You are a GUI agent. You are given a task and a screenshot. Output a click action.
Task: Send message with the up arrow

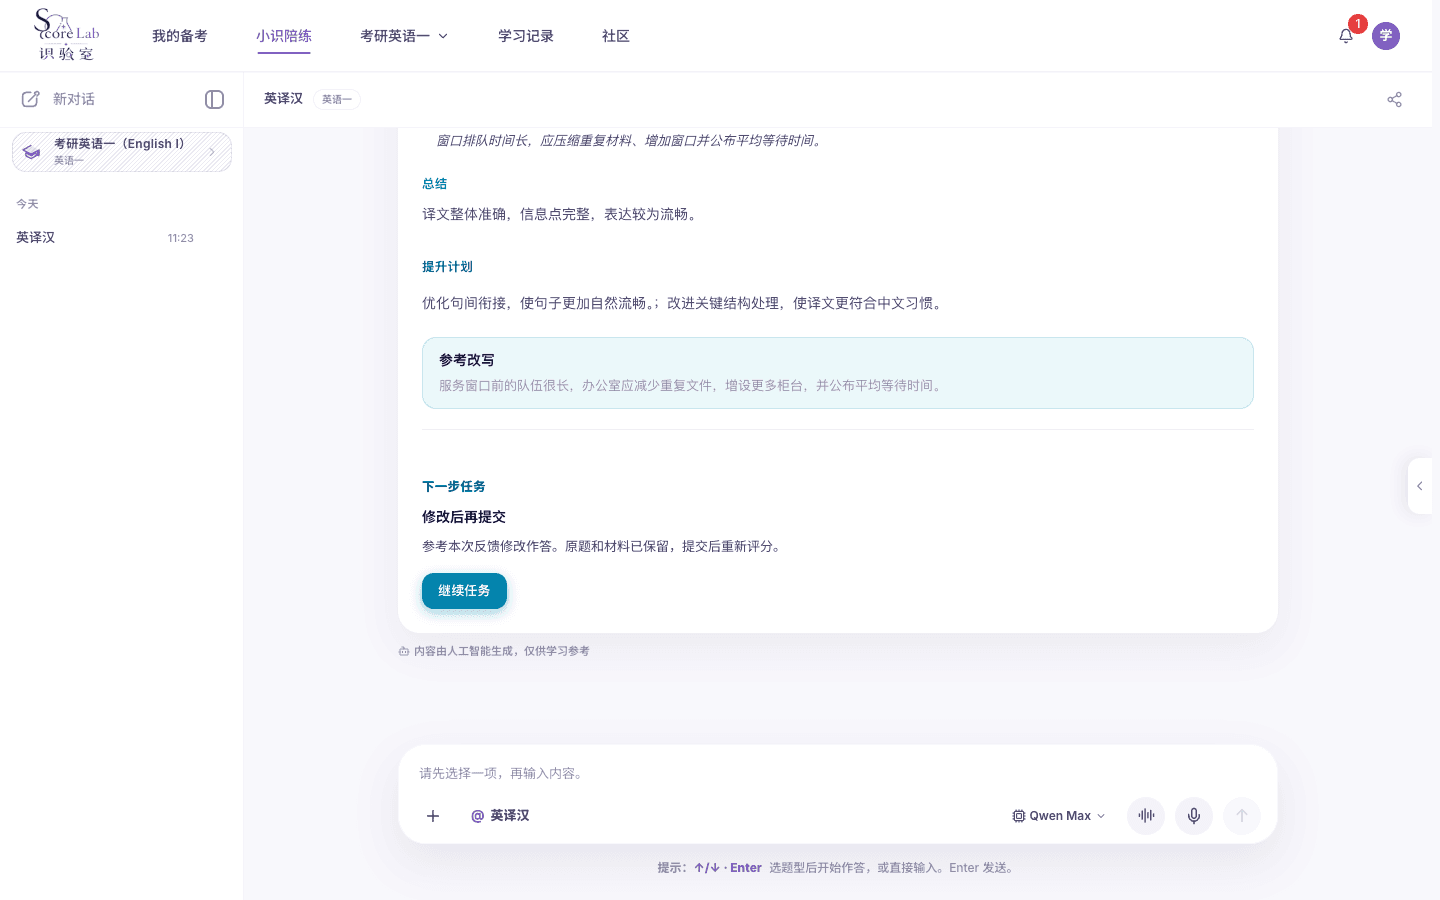(1242, 816)
